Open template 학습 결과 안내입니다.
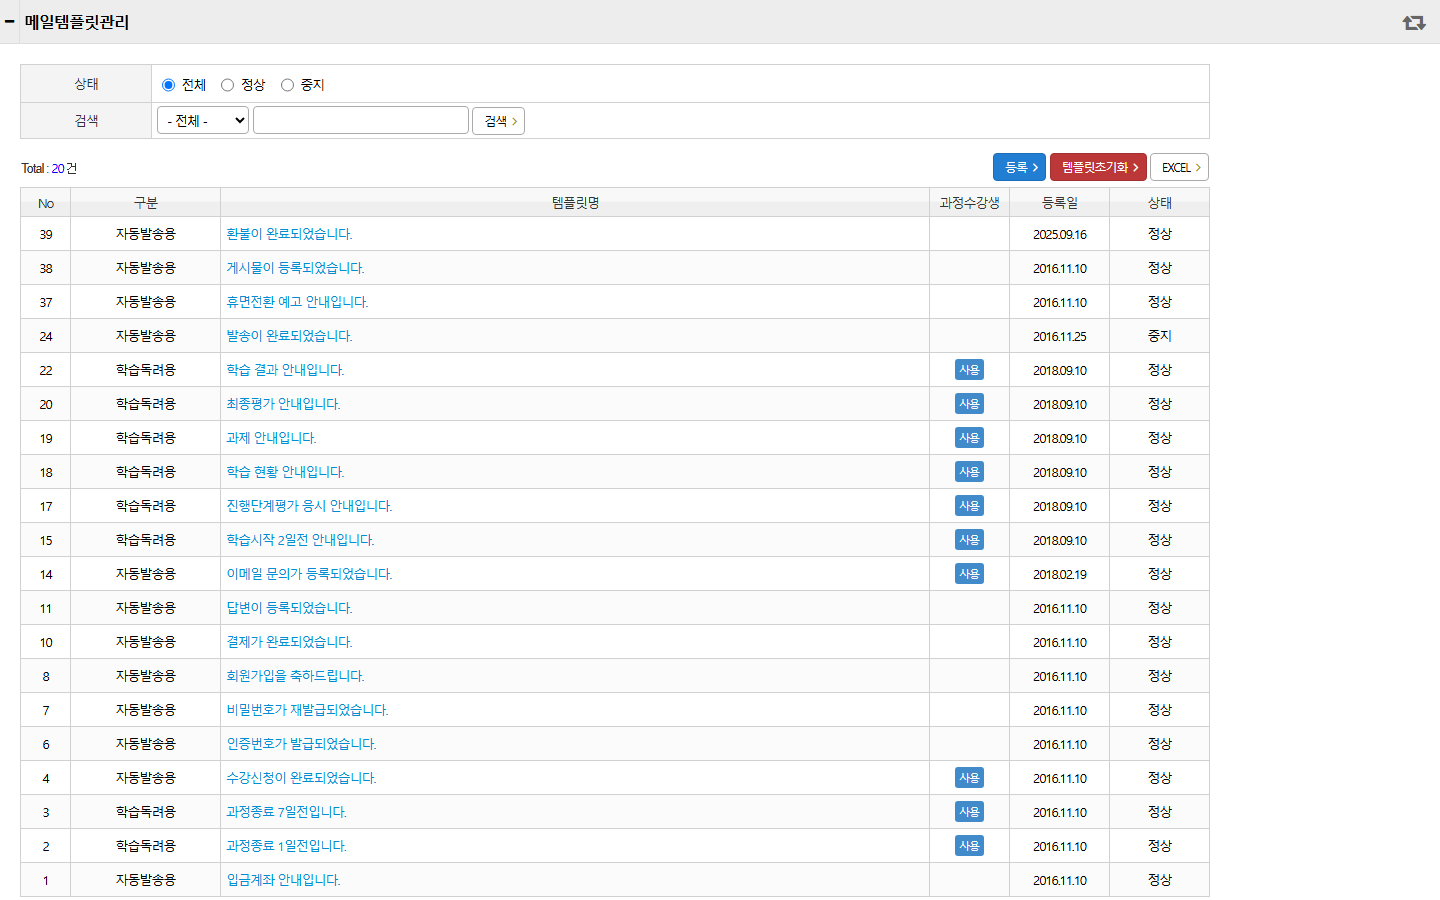Viewport: 1440px width, 900px height. point(285,370)
